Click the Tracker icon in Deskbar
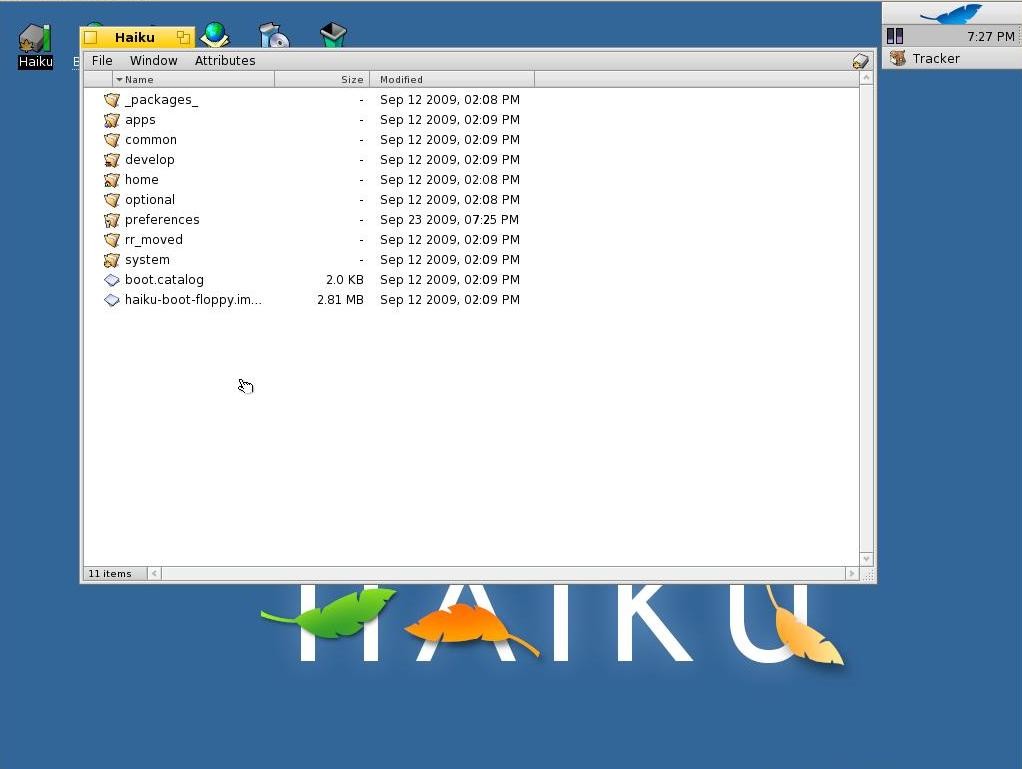 coord(898,59)
